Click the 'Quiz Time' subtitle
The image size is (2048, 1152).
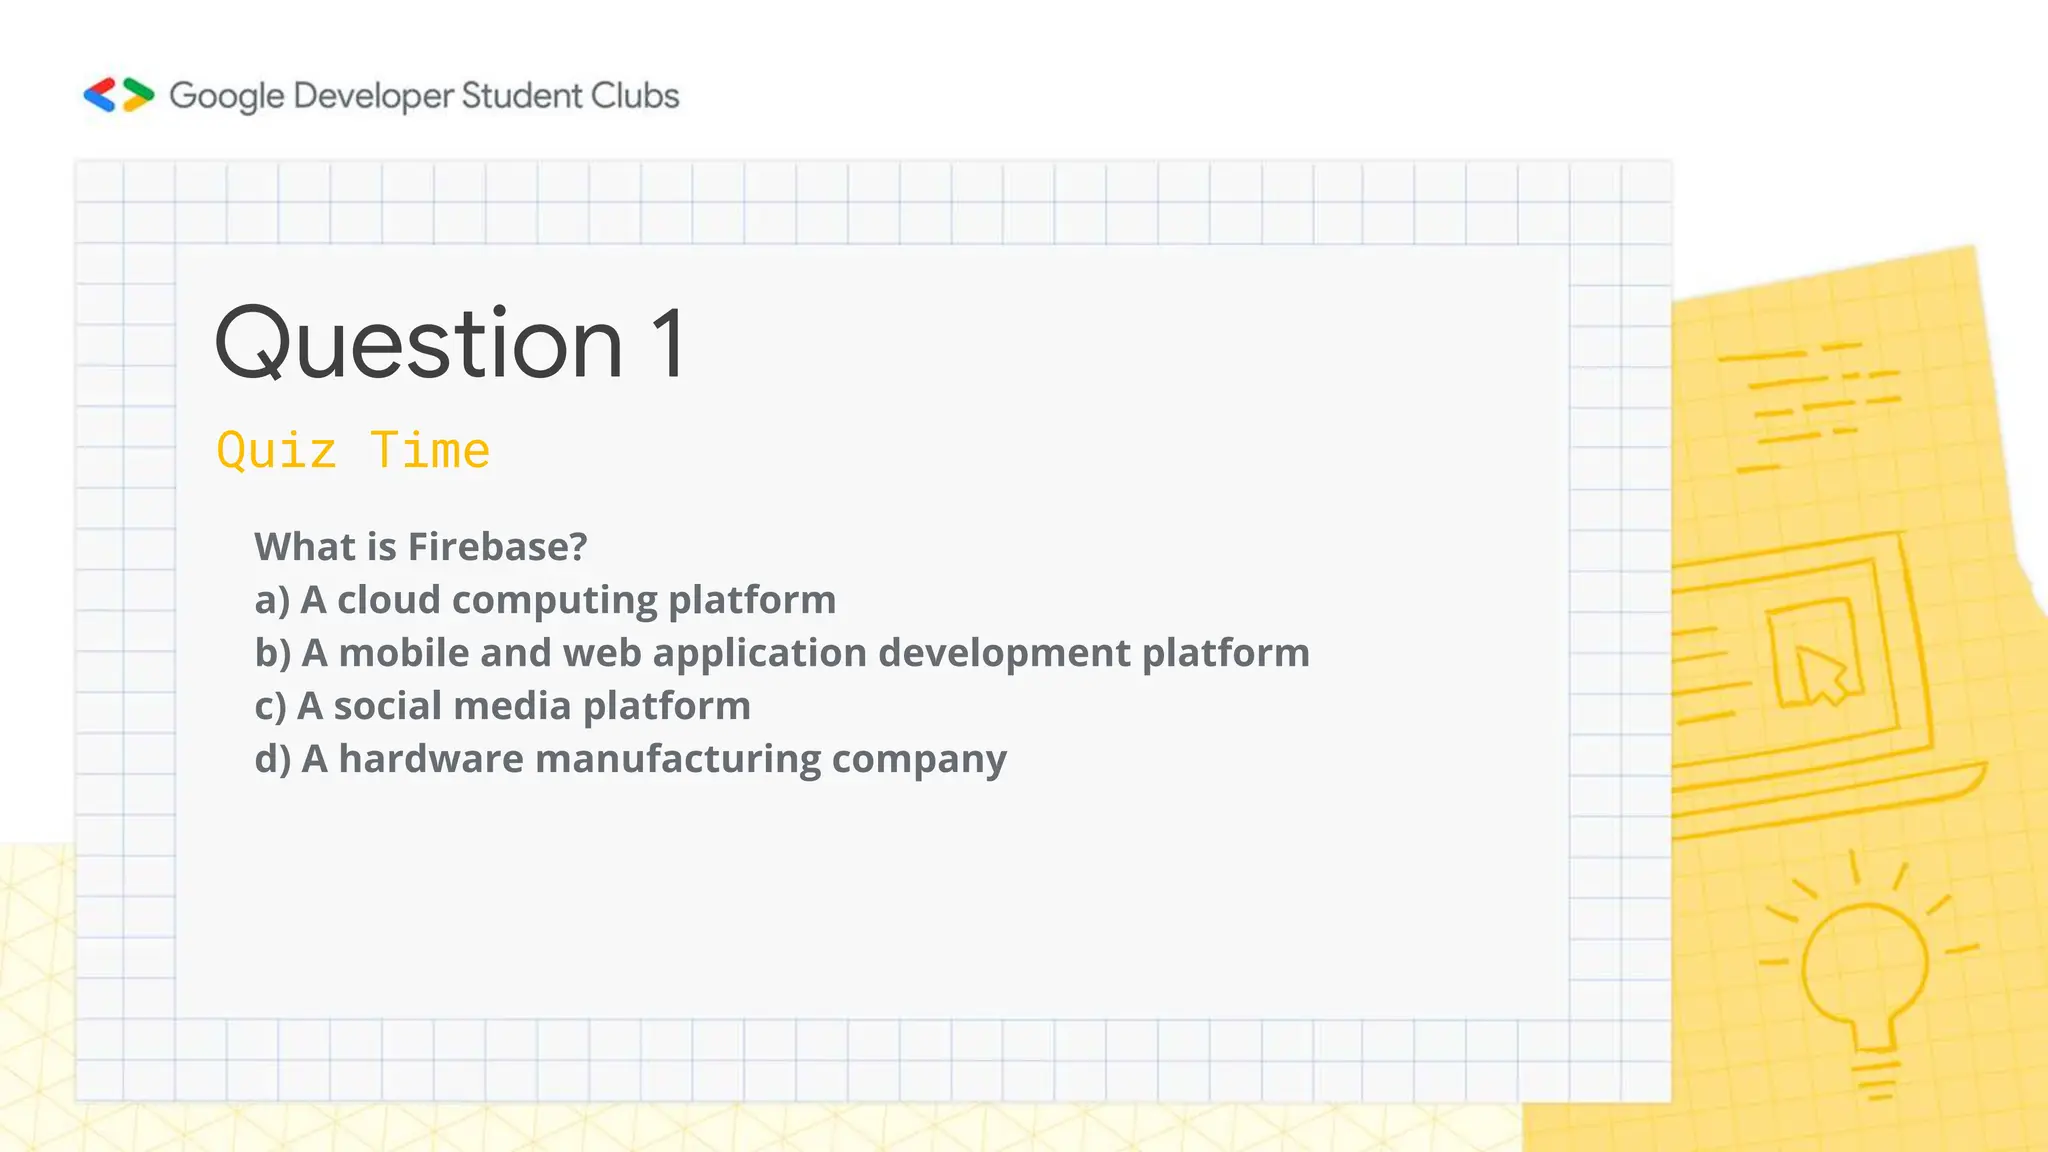coord(353,450)
